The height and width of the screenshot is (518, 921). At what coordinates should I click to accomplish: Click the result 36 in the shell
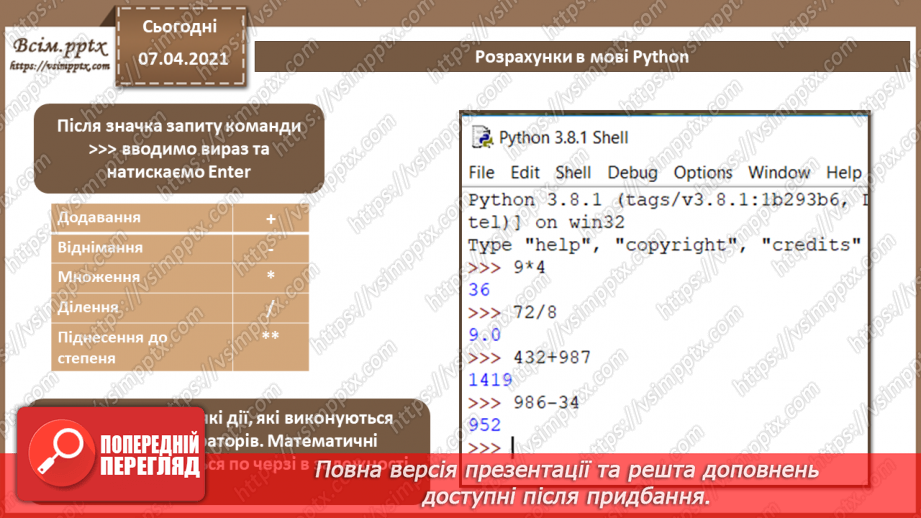point(479,290)
